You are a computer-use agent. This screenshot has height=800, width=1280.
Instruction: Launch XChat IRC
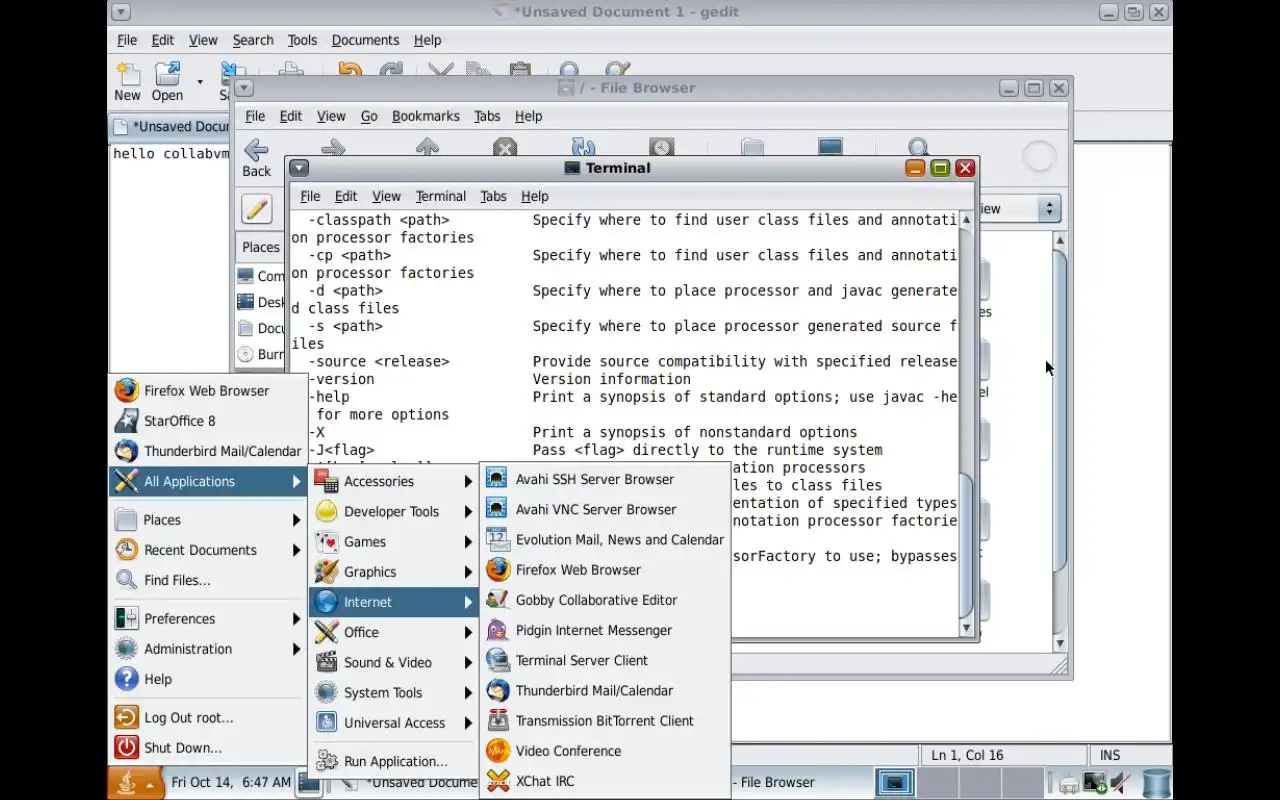click(605, 781)
